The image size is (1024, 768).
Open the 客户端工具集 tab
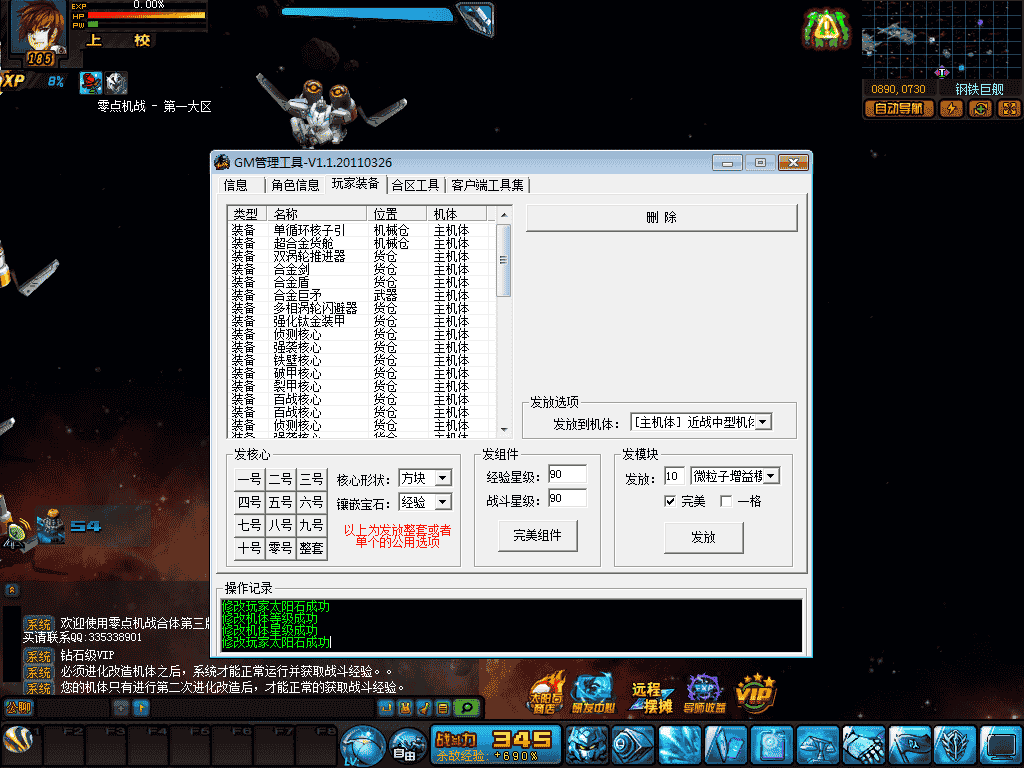click(487, 185)
